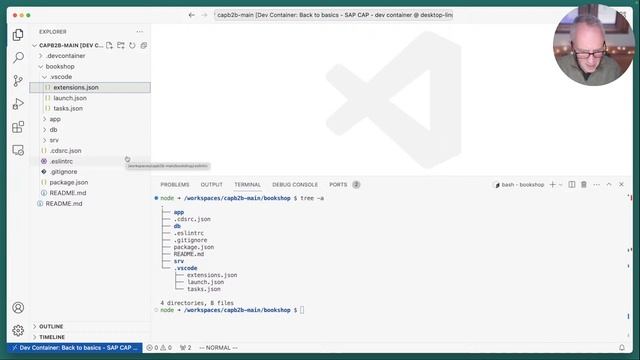Image resolution: width=640 pixels, height=360 pixels.
Task: Collapse all folders in Explorer
Action: (x=144, y=45)
